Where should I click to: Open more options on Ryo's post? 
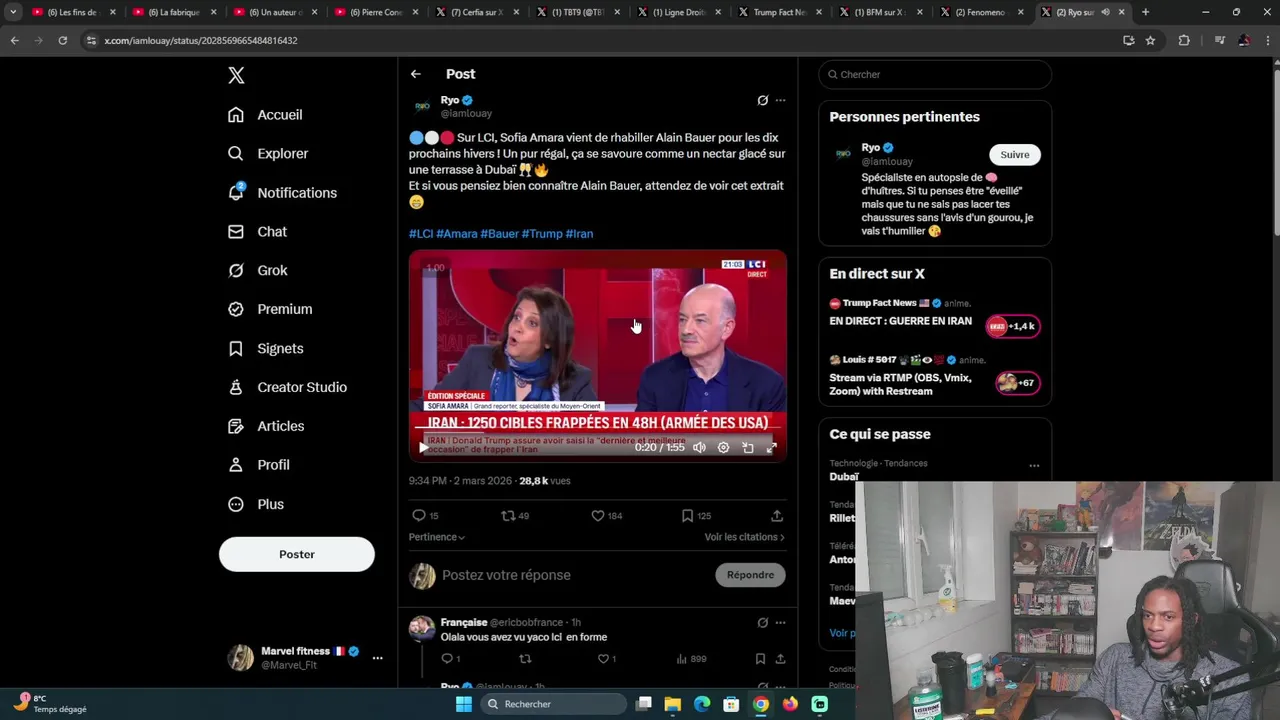[x=781, y=100]
